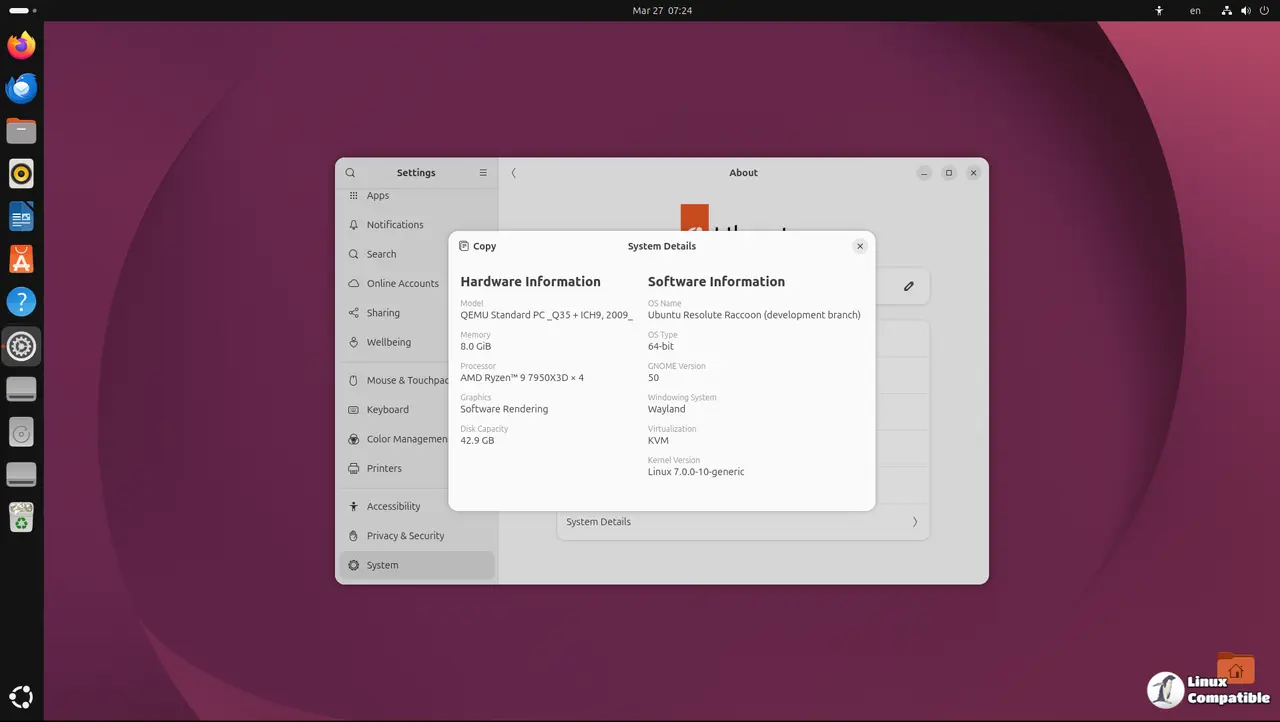Open Notifications settings in sidebar
This screenshot has width=1280, height=722.
tap(395, 225)
